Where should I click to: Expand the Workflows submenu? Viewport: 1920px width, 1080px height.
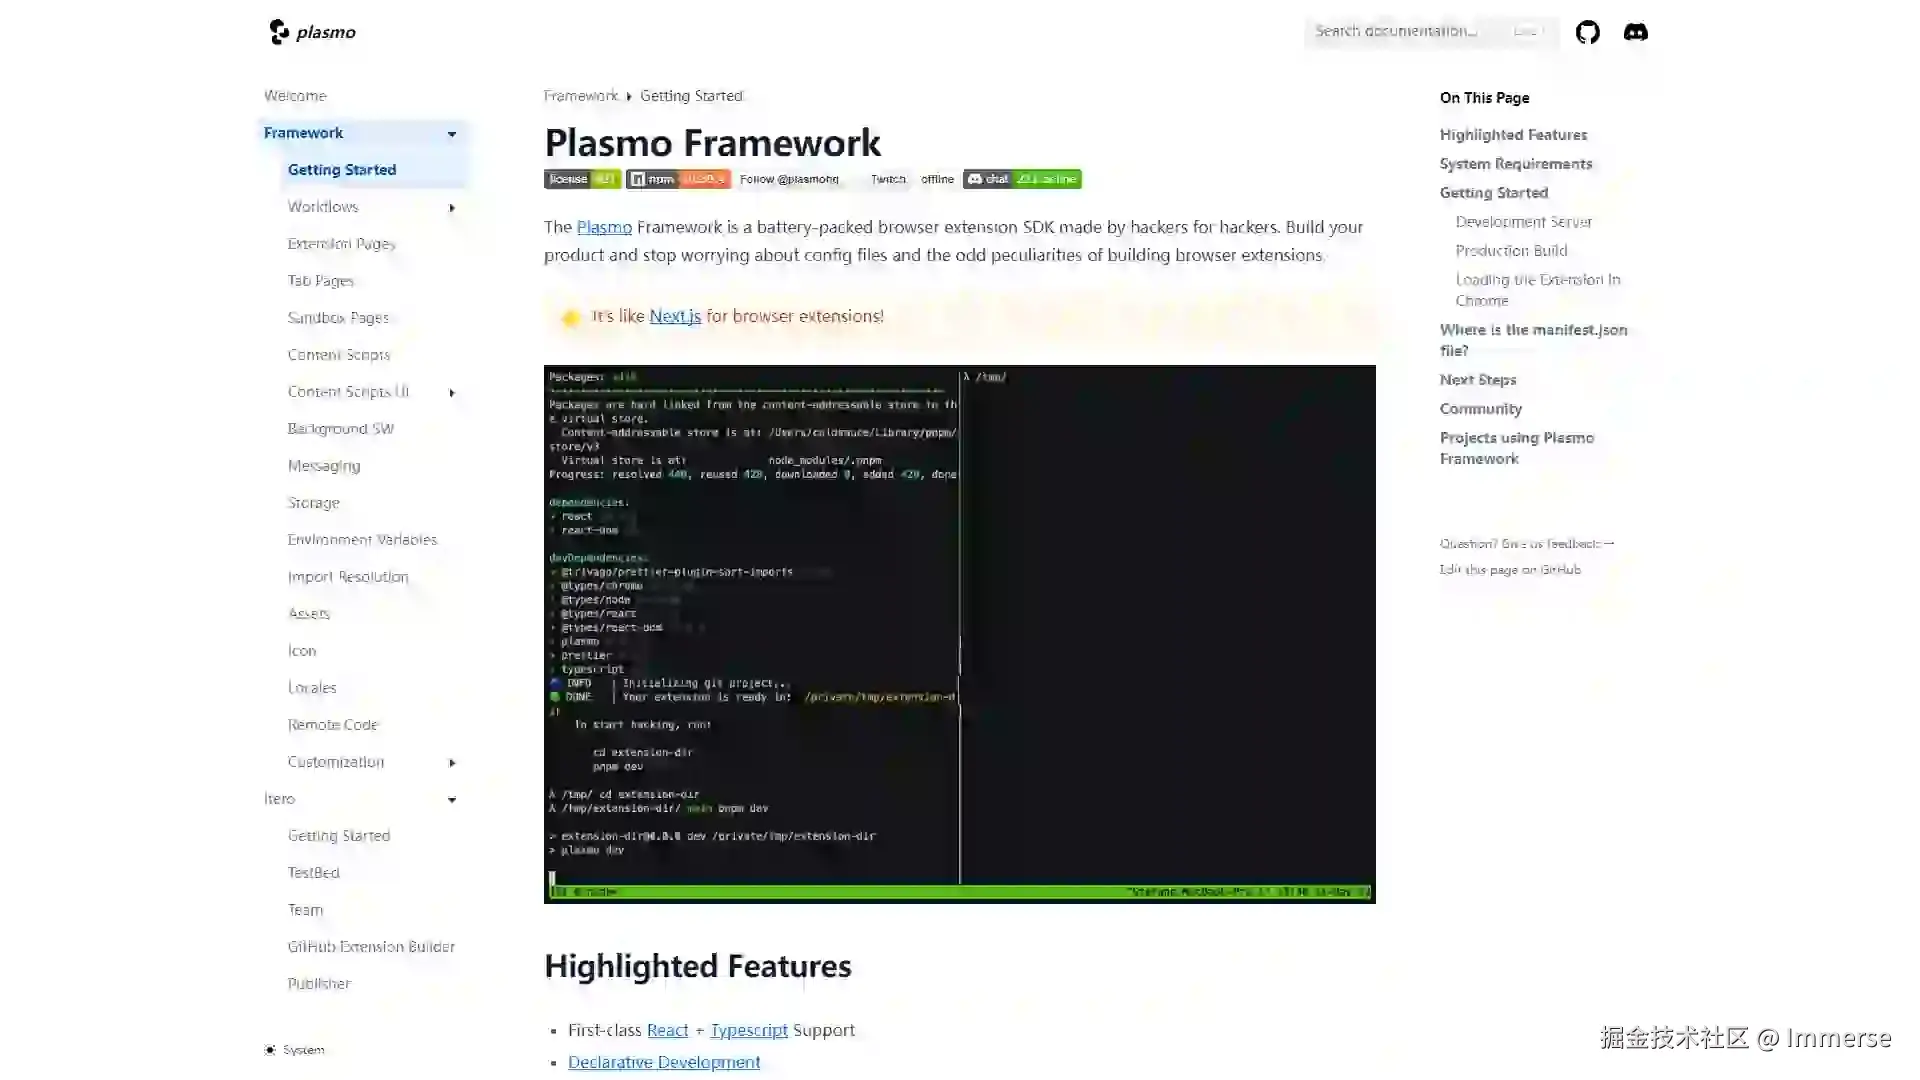pyautogui.click(x=452, y=207)
